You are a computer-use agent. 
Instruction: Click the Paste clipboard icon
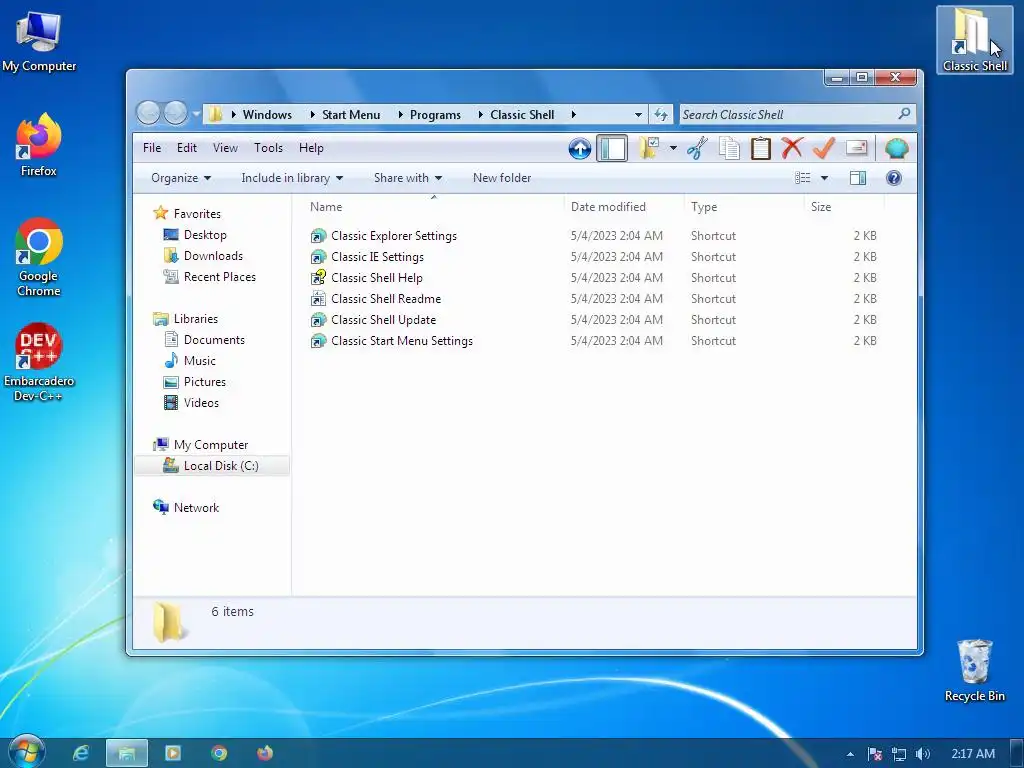point(760,148)
